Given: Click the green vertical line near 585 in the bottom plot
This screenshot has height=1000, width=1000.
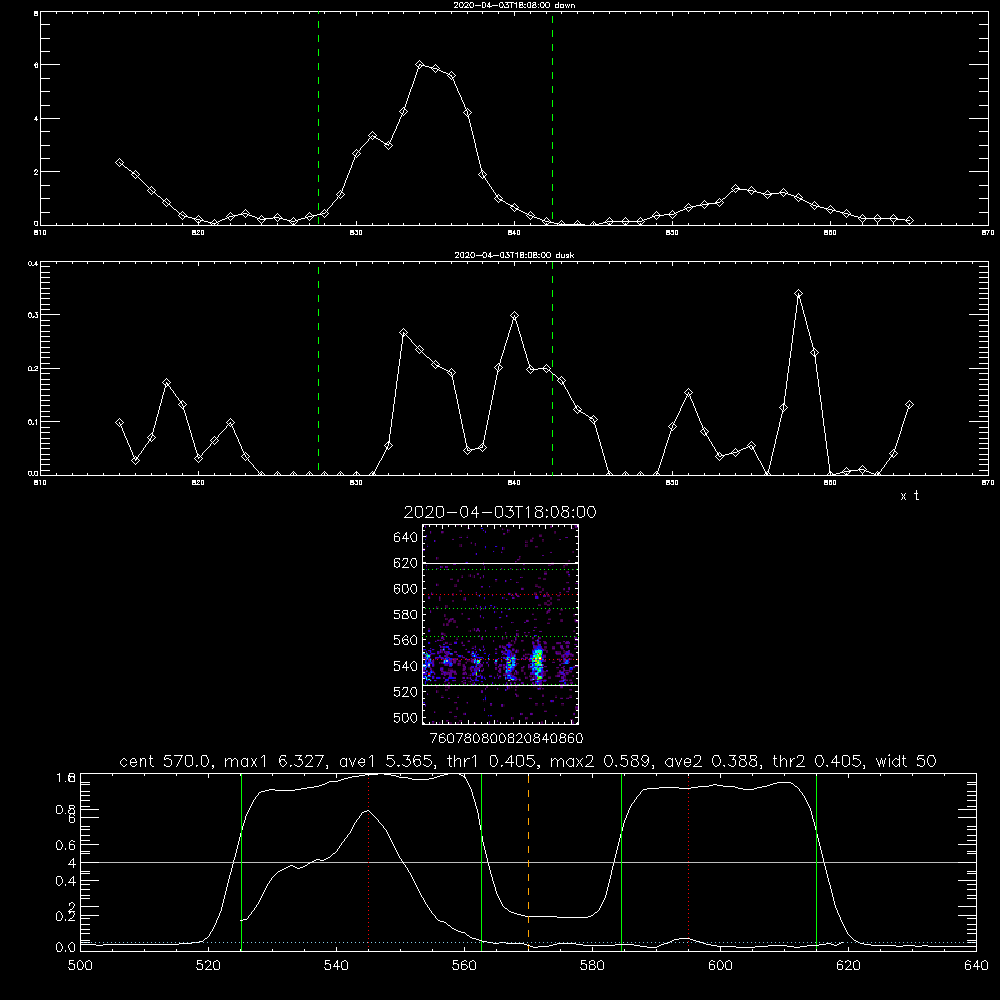Looking at the screenshot, I should 621,862.
